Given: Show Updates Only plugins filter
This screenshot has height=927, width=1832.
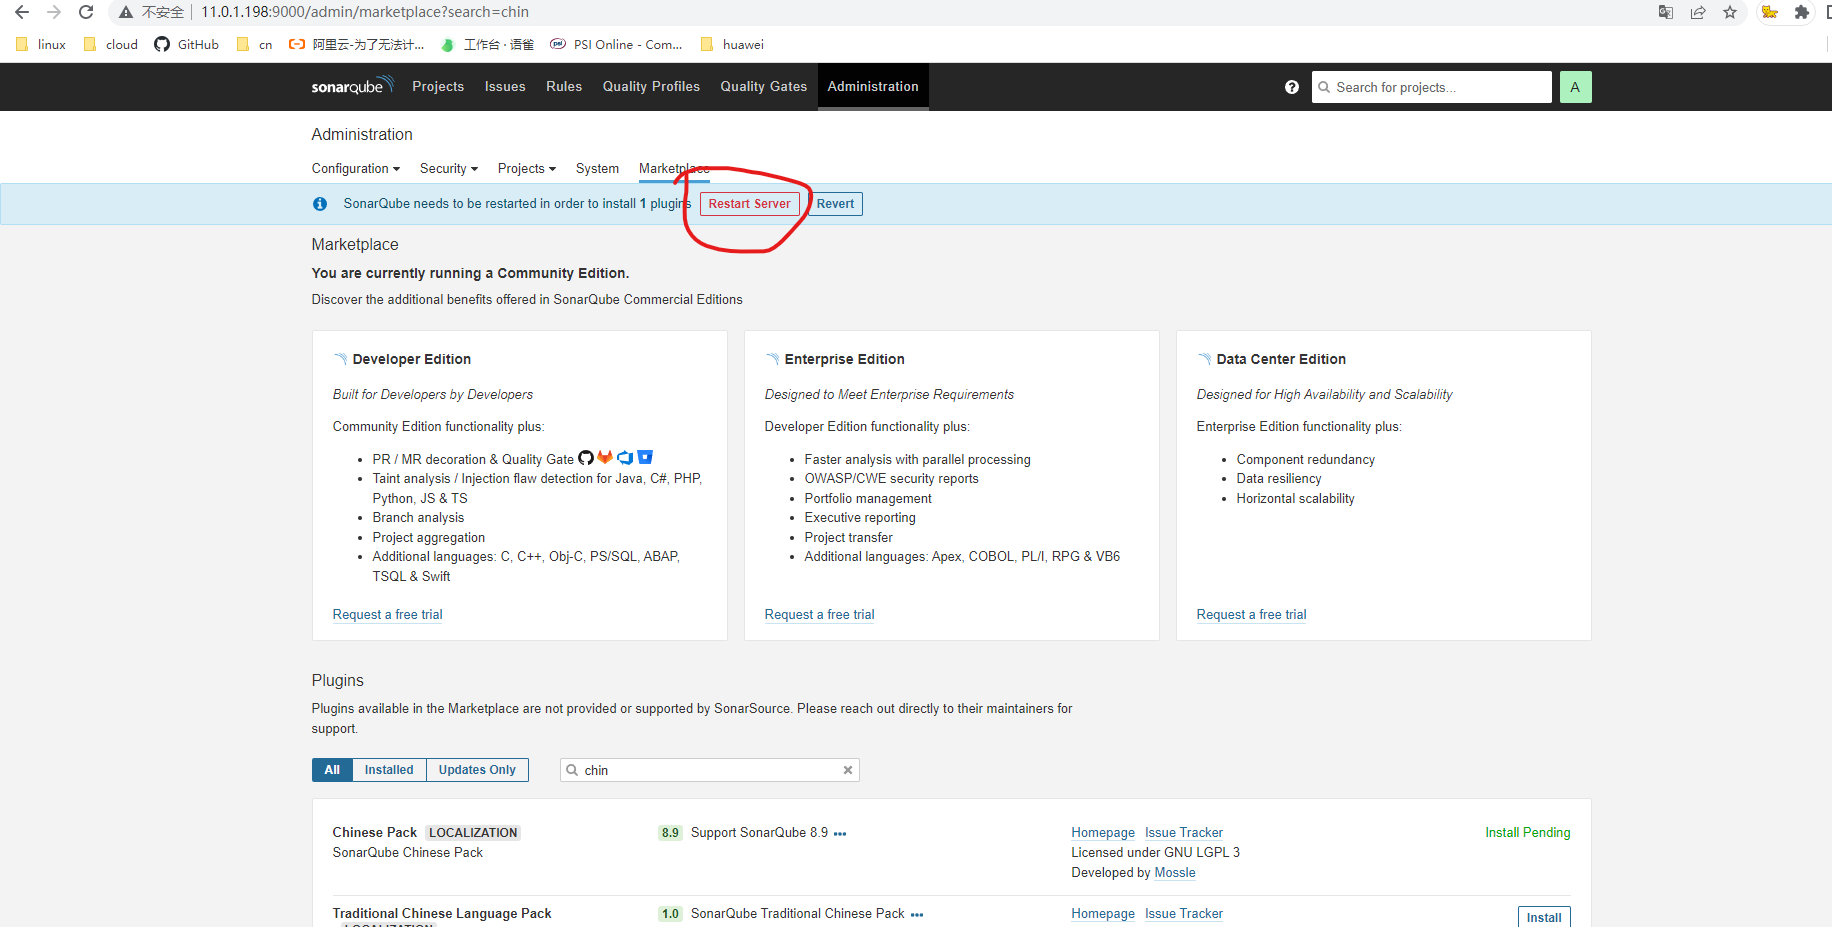Looking at the screenshot, I should (x=477, y=770).
